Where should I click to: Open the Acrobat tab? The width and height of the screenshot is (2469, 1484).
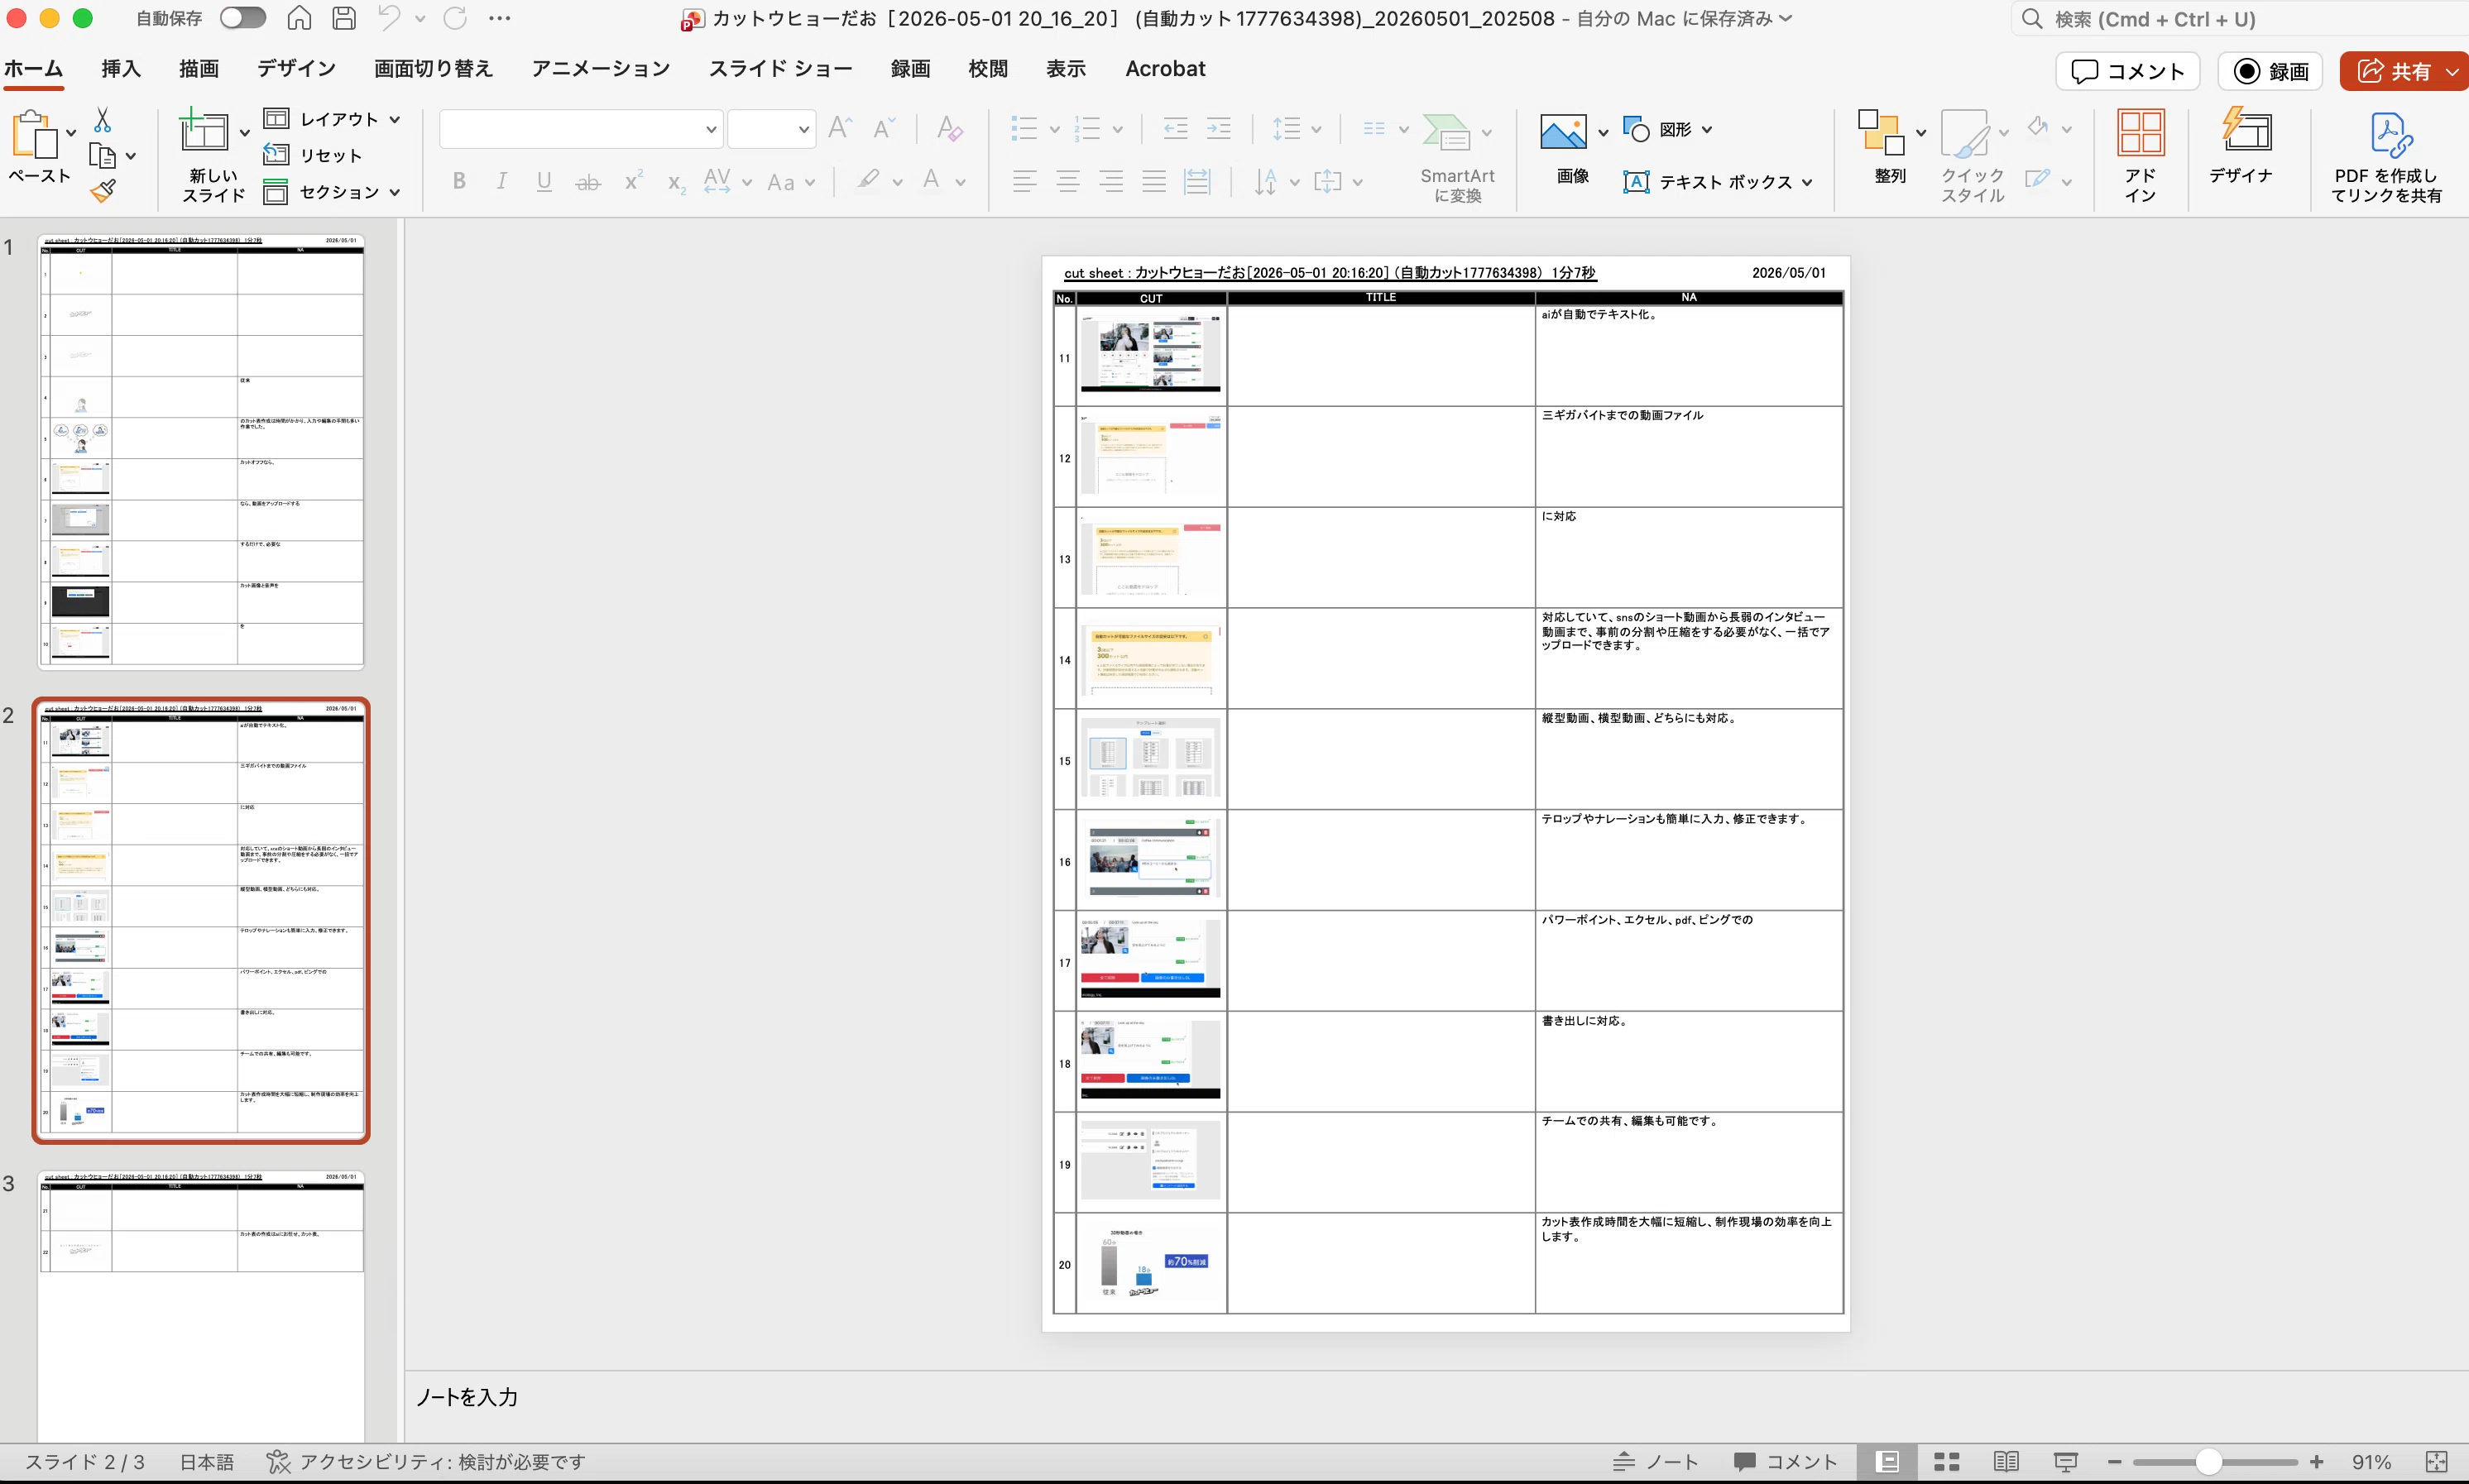tap(1165, 68)
